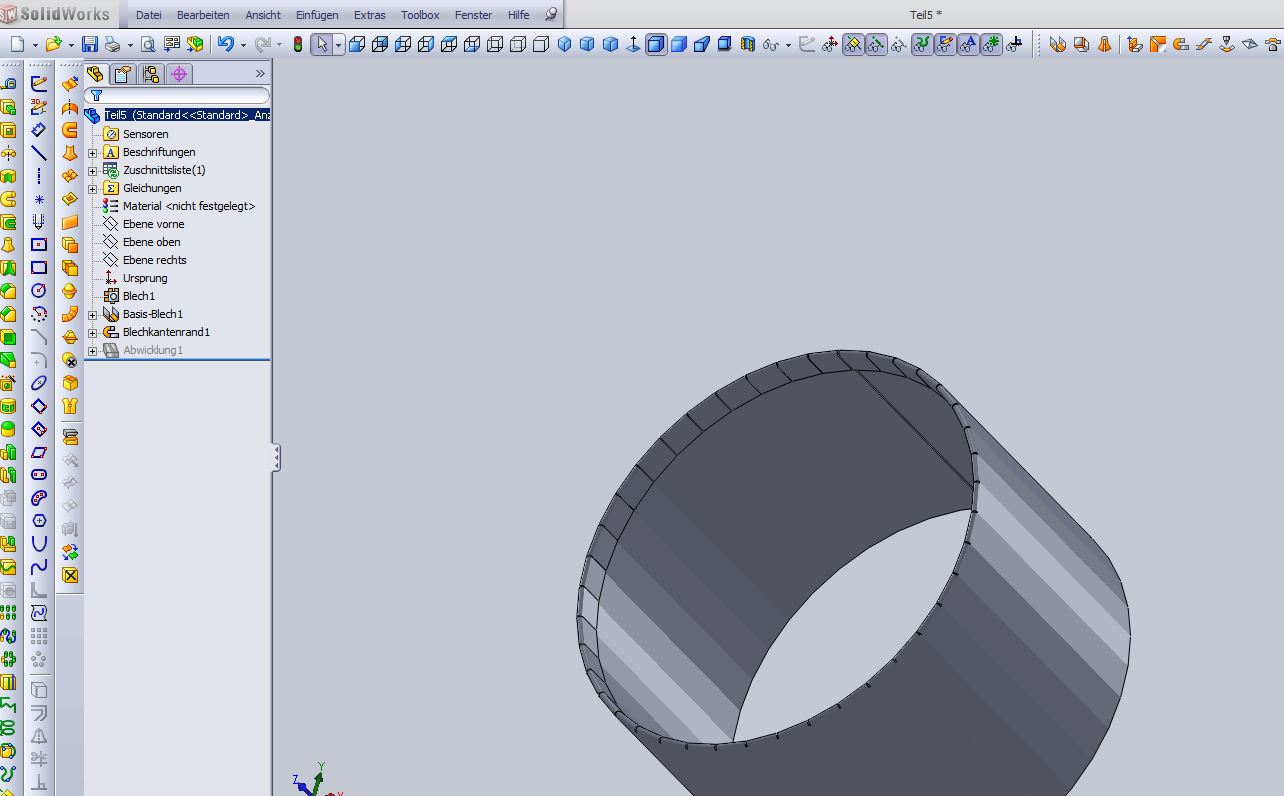This screenshot has width=1284, height=796.
Task: Open the Undo history dropdown arrow
Action: coord(243,45)
